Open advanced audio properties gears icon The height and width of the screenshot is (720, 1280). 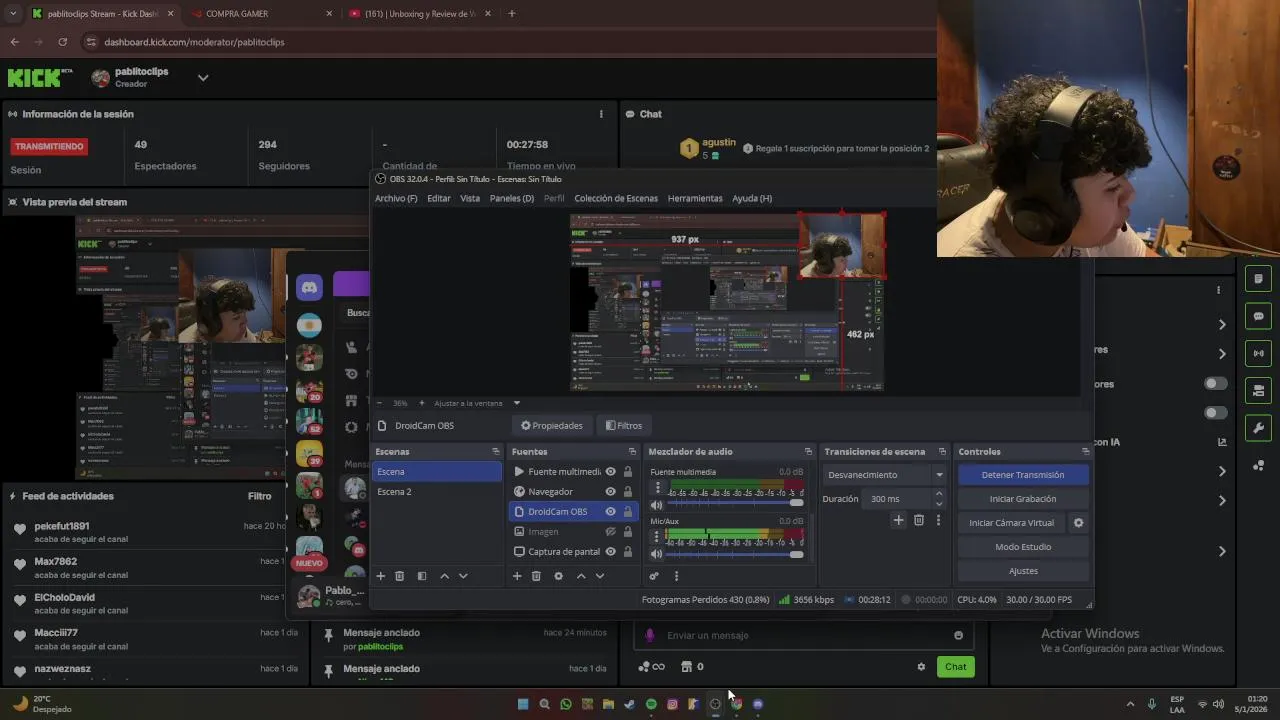pos(654,576)
